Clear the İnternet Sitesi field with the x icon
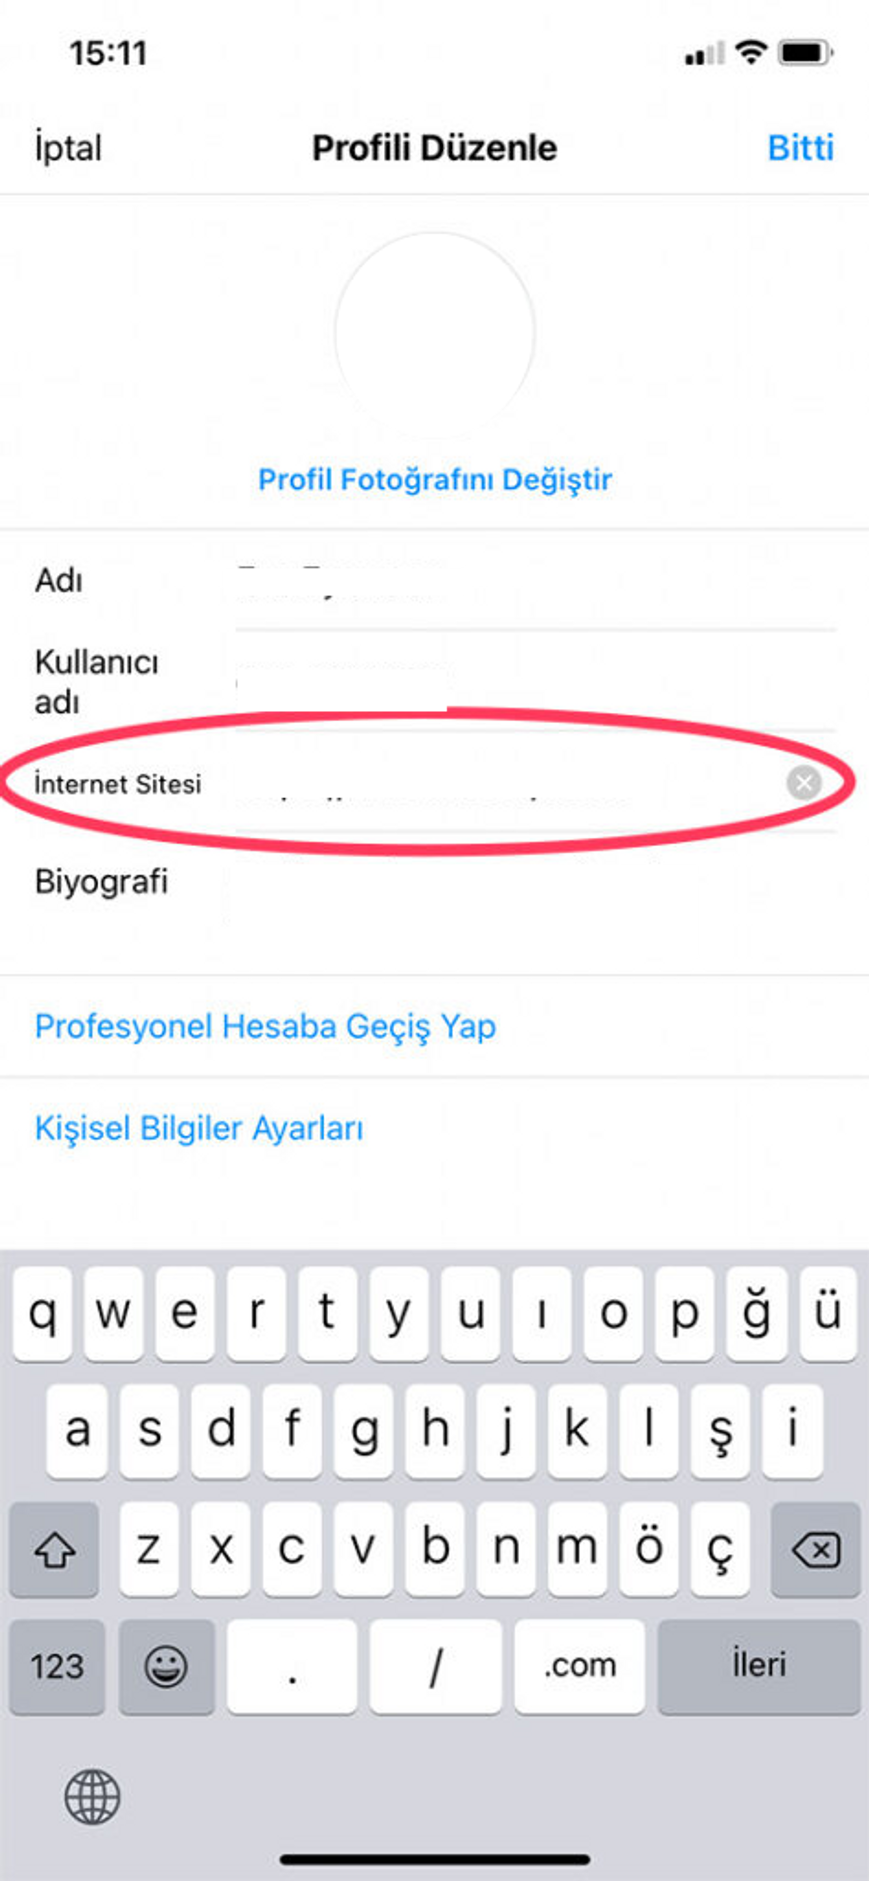869x1881 pixels. 804,782
